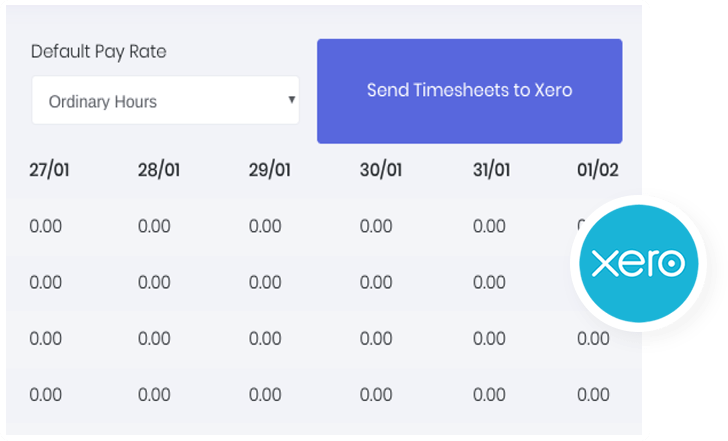728x441 pixels.
Task: Click third-row hours cell under 30/01
Action: tap(376, 339)
